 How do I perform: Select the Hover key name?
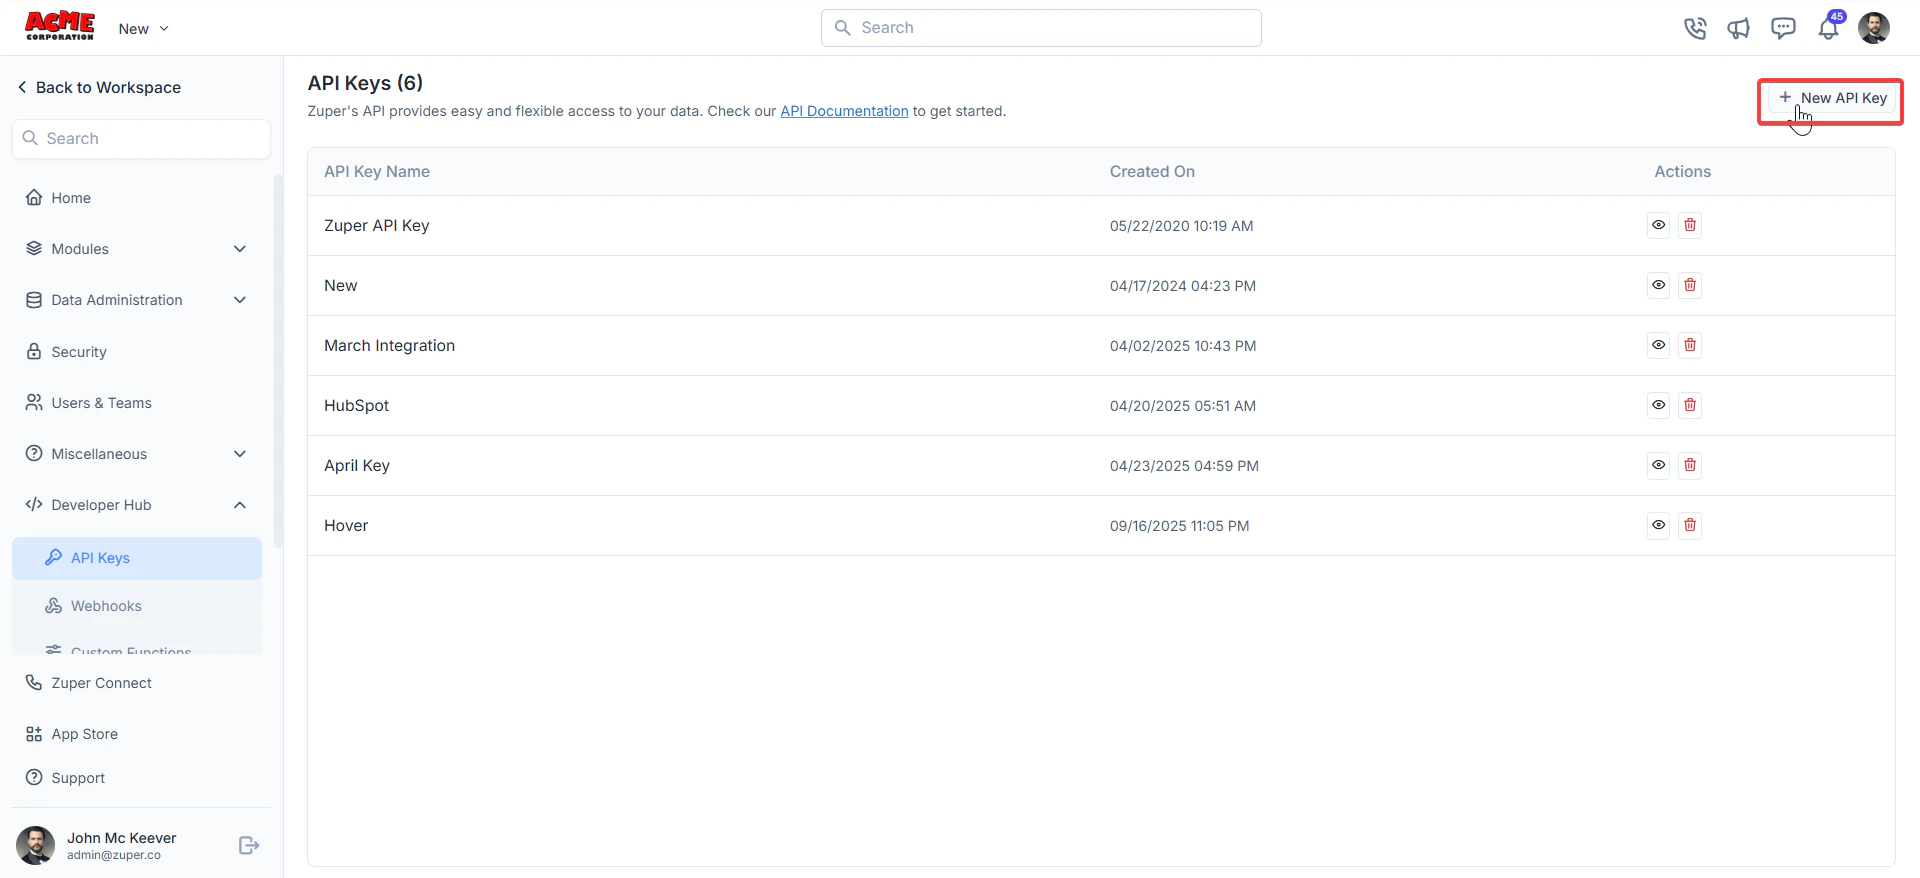click(346, 526)
